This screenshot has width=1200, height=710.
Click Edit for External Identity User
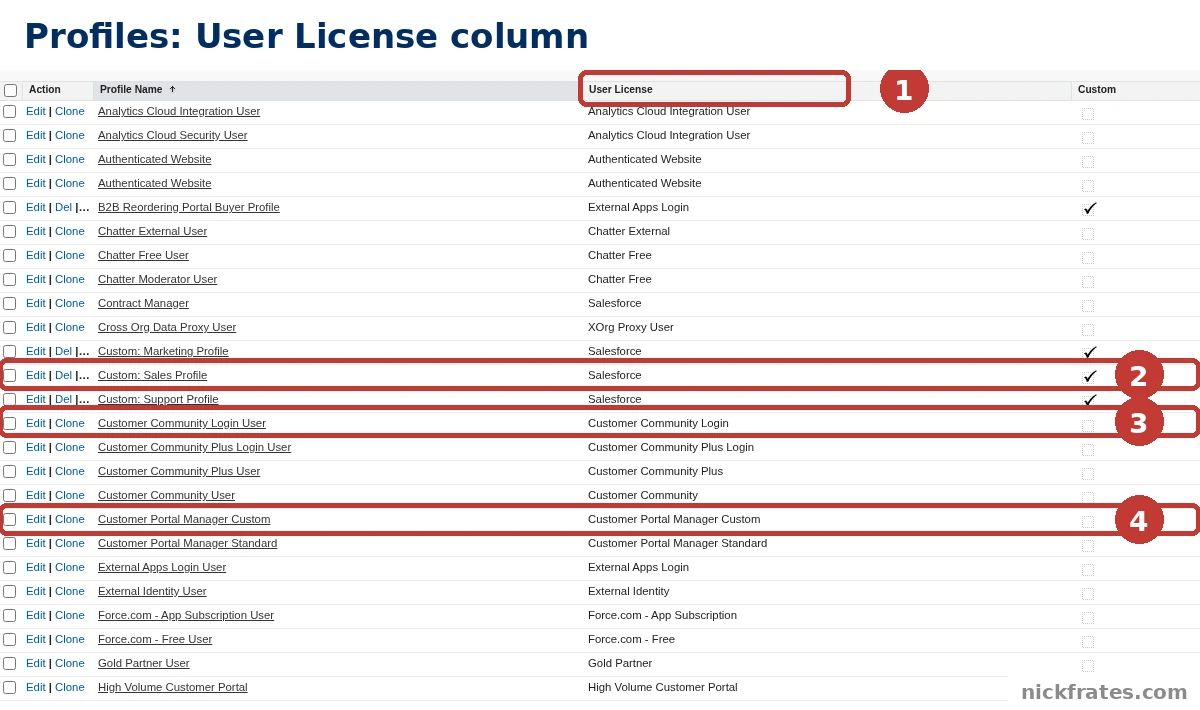(36, 591)
